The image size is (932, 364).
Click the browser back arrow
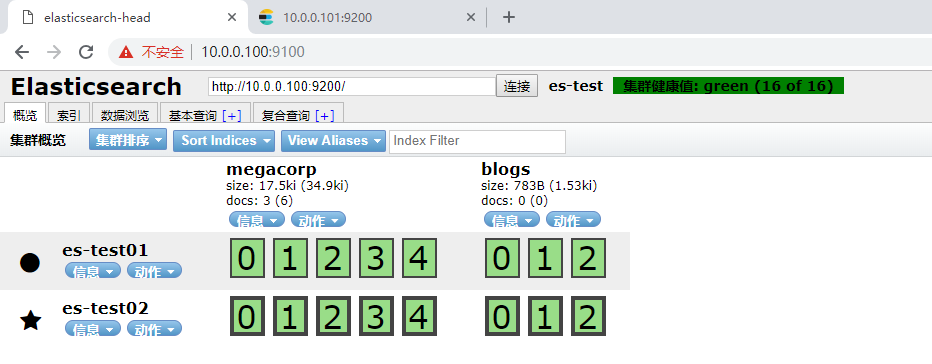(22, 52)
